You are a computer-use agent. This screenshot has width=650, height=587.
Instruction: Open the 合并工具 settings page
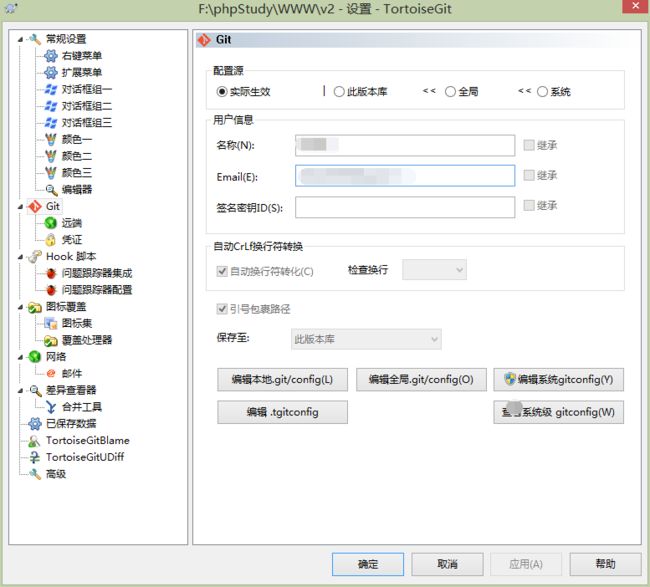pos(82,407)
